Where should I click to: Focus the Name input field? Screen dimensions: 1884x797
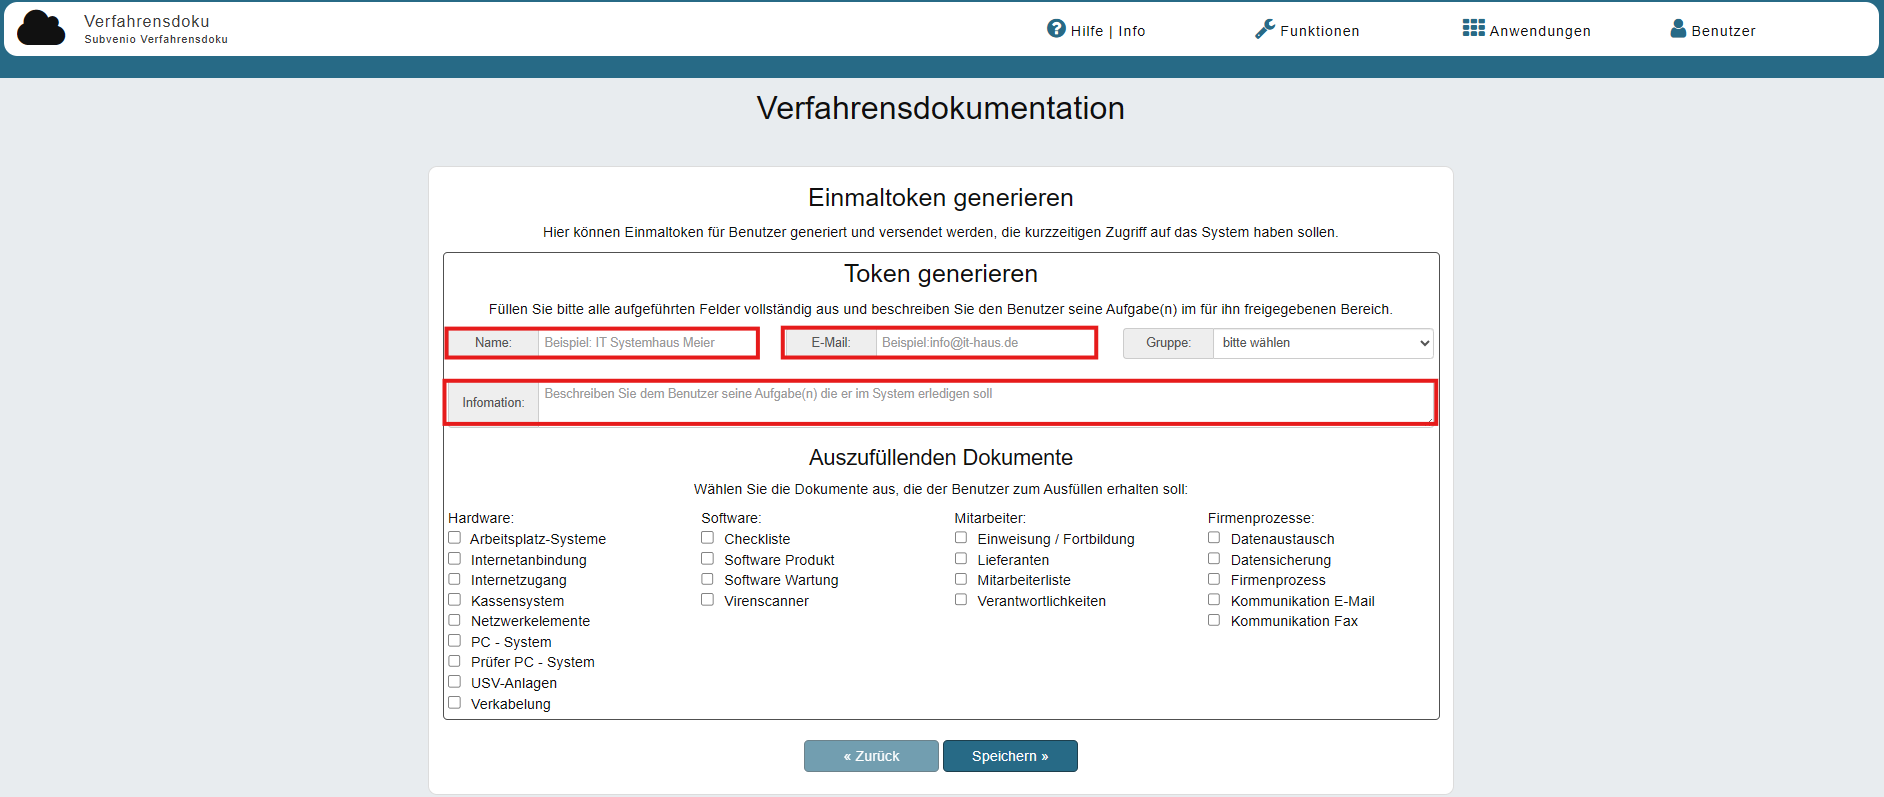[x=647, y=343]
